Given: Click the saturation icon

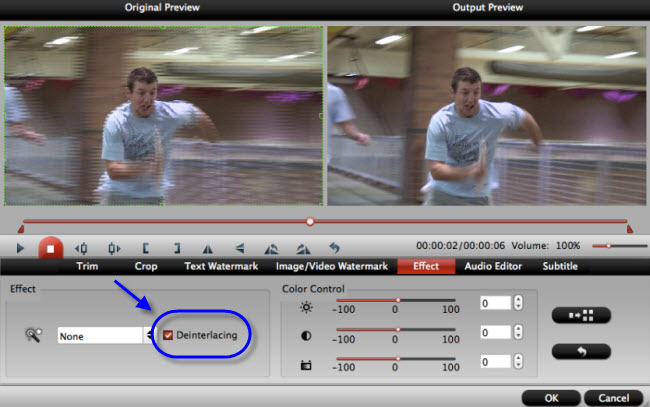Looking at the screenshot, I should point(306,365).
